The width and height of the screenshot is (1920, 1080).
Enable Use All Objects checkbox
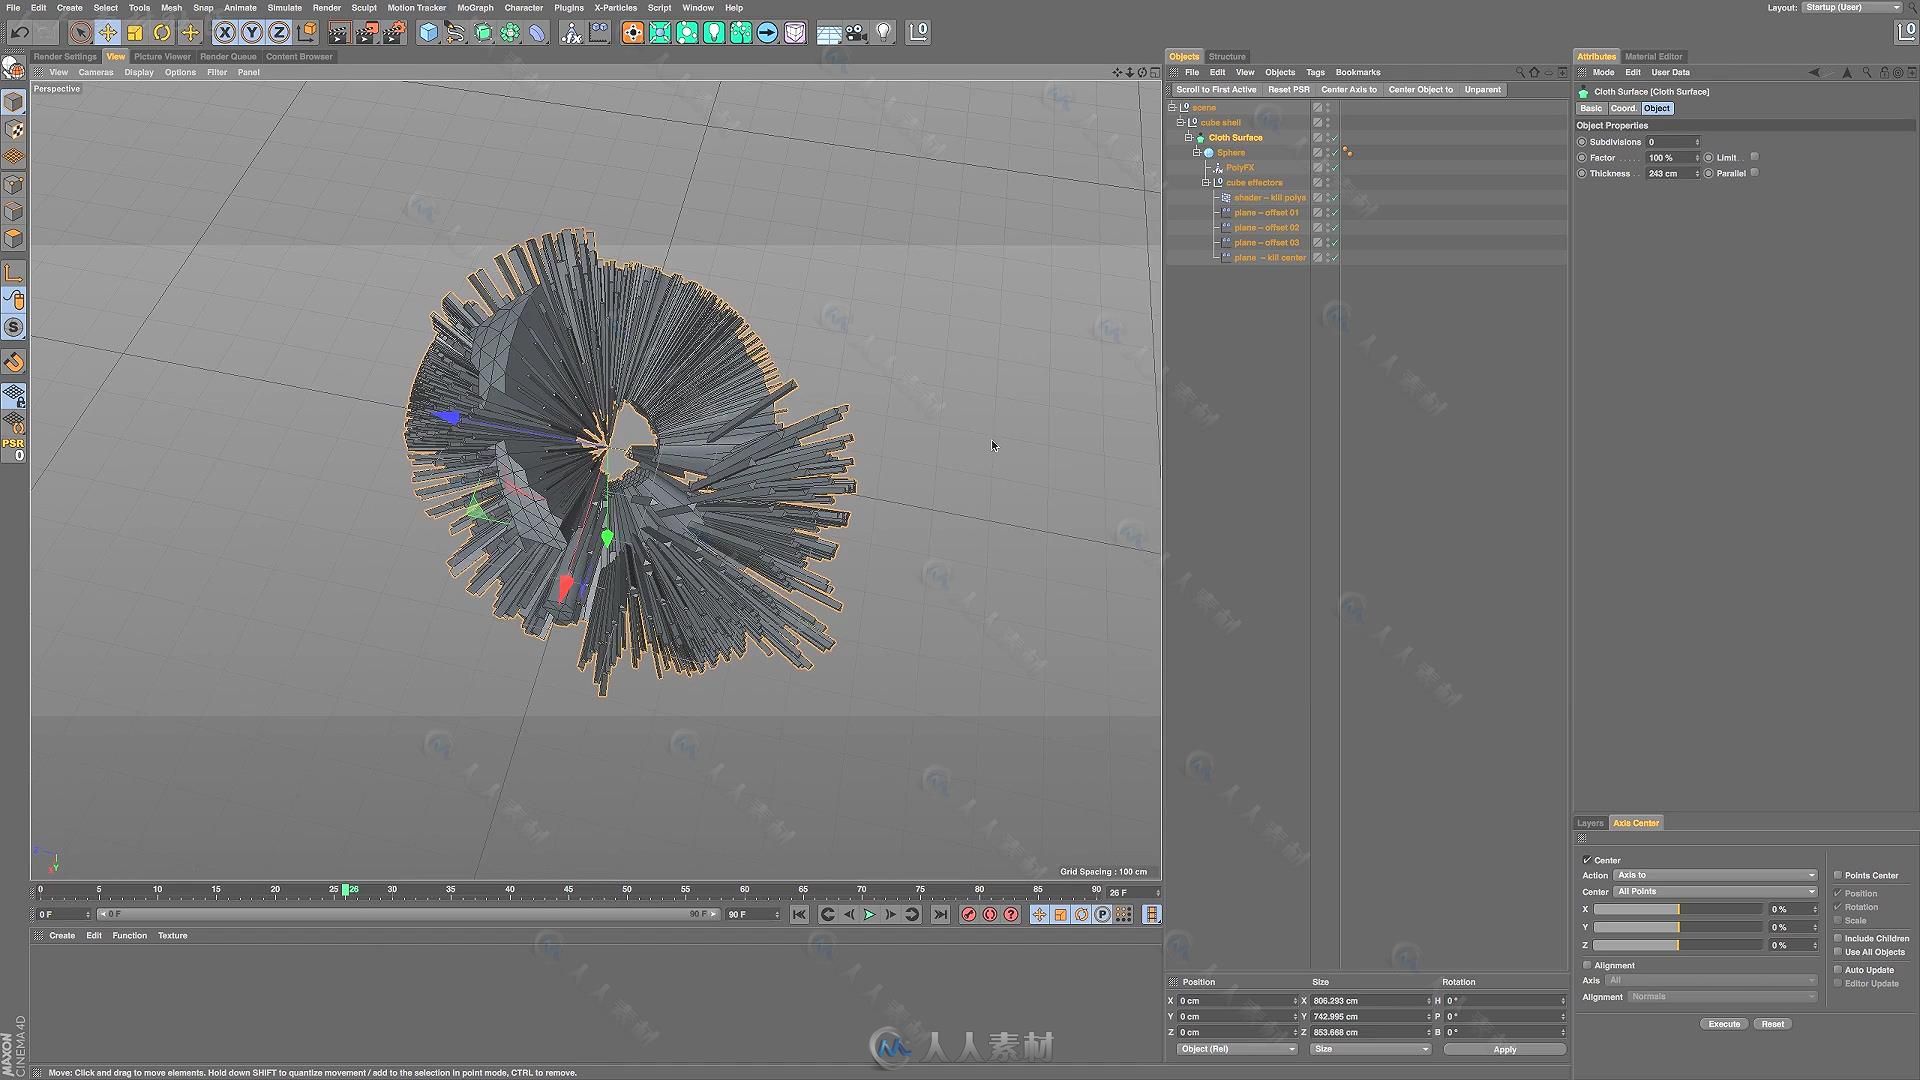click(1838, 952)
